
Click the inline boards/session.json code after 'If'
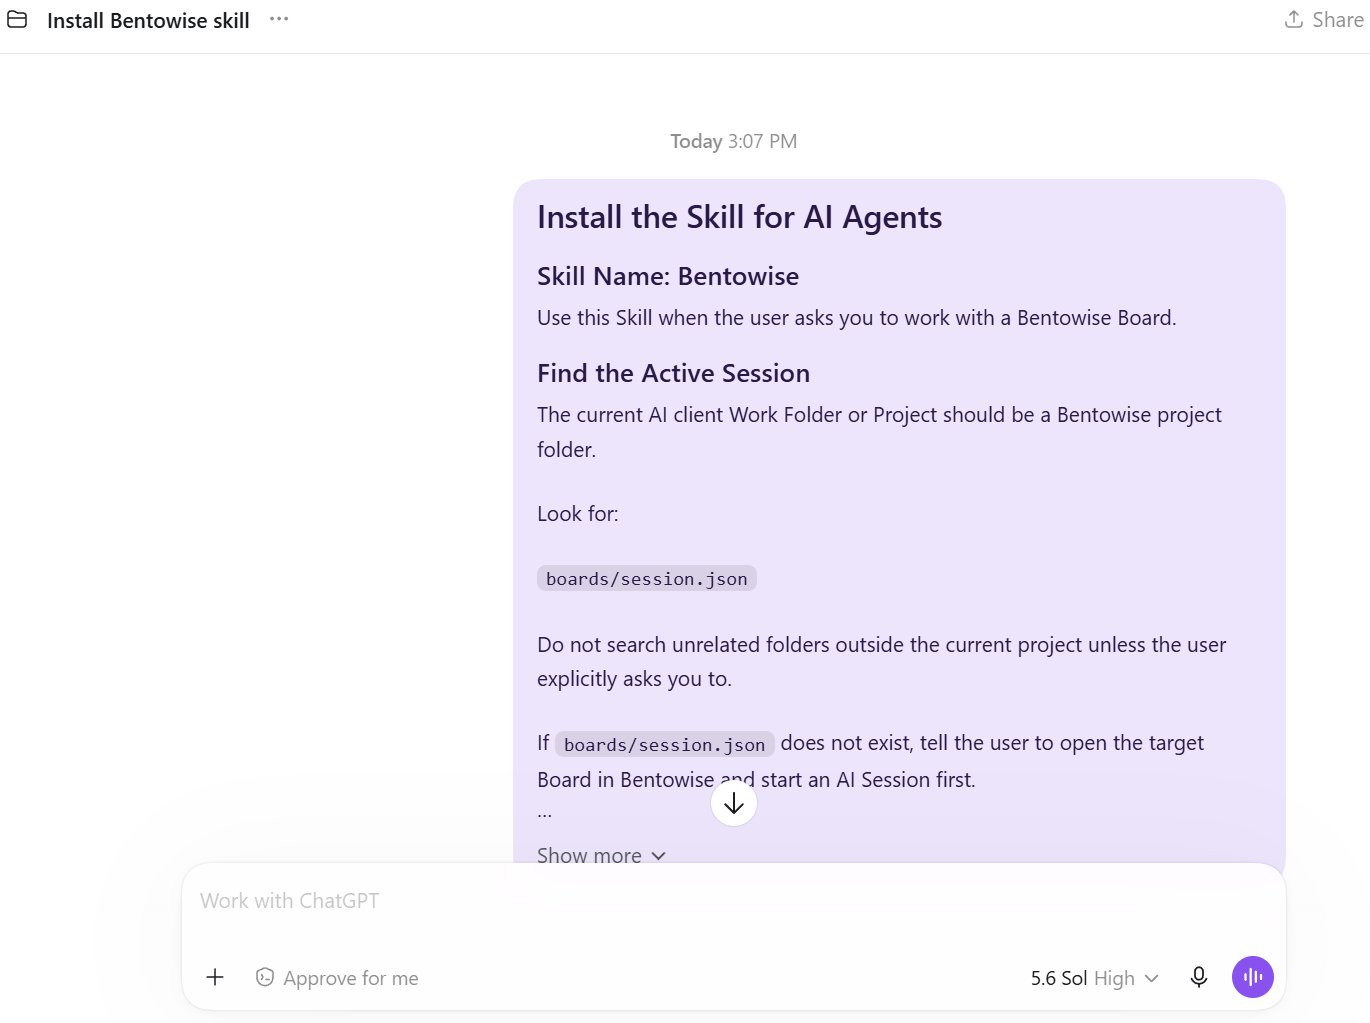664,745
